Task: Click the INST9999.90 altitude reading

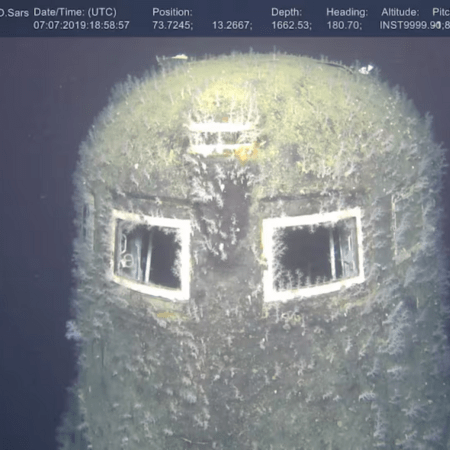Action: click(x=410, y=25)
